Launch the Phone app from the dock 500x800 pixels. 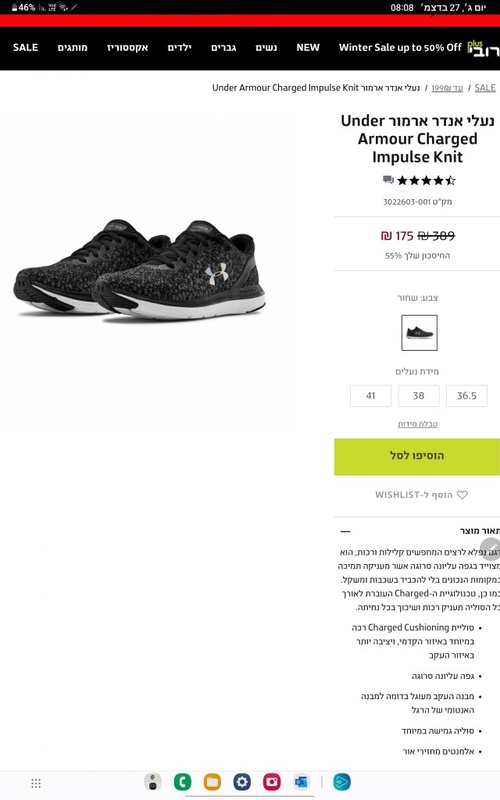click(x=182, y=782)
